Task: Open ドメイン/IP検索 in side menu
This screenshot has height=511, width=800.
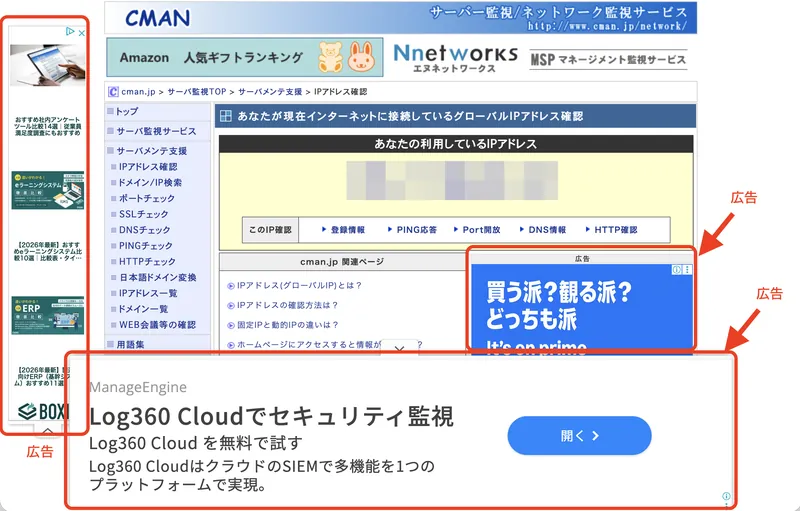Action: pyautogui.click(x=150, y=183)
